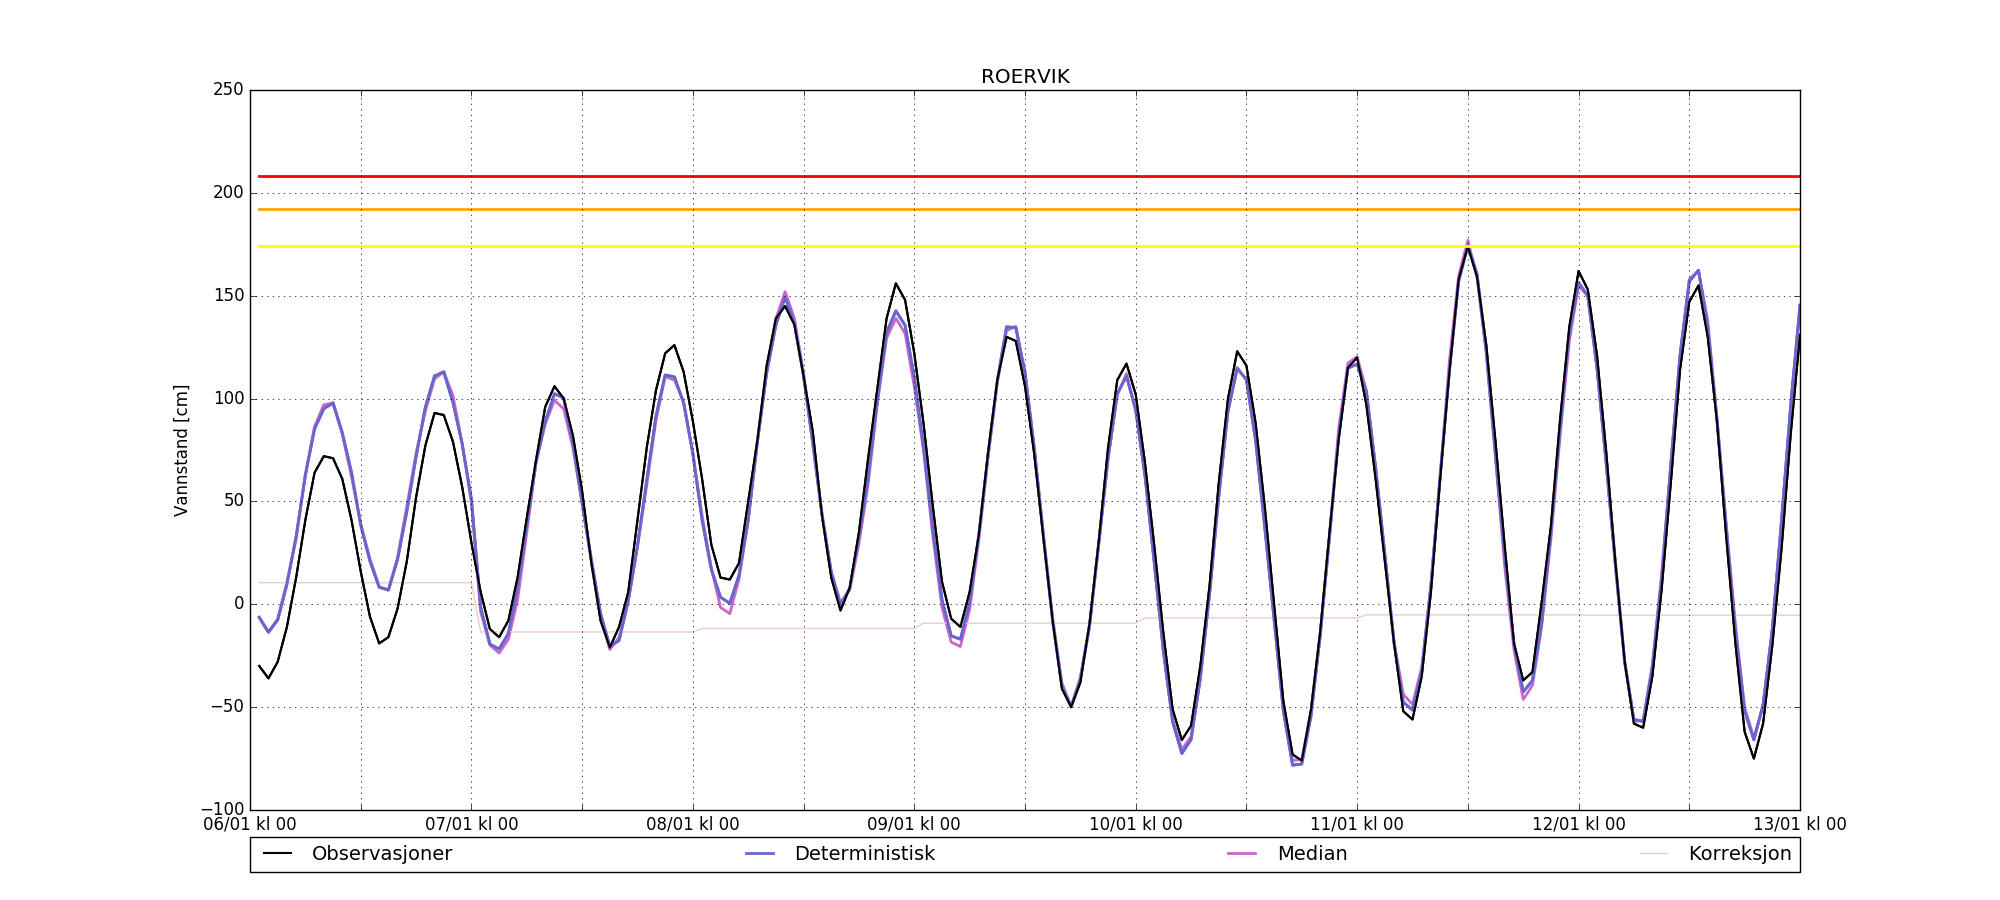The width and height of the screenshot is (2000, 900).
Task: Click the Deterministisk legend label
Action: pyautogui.click(x=864, y=854)
